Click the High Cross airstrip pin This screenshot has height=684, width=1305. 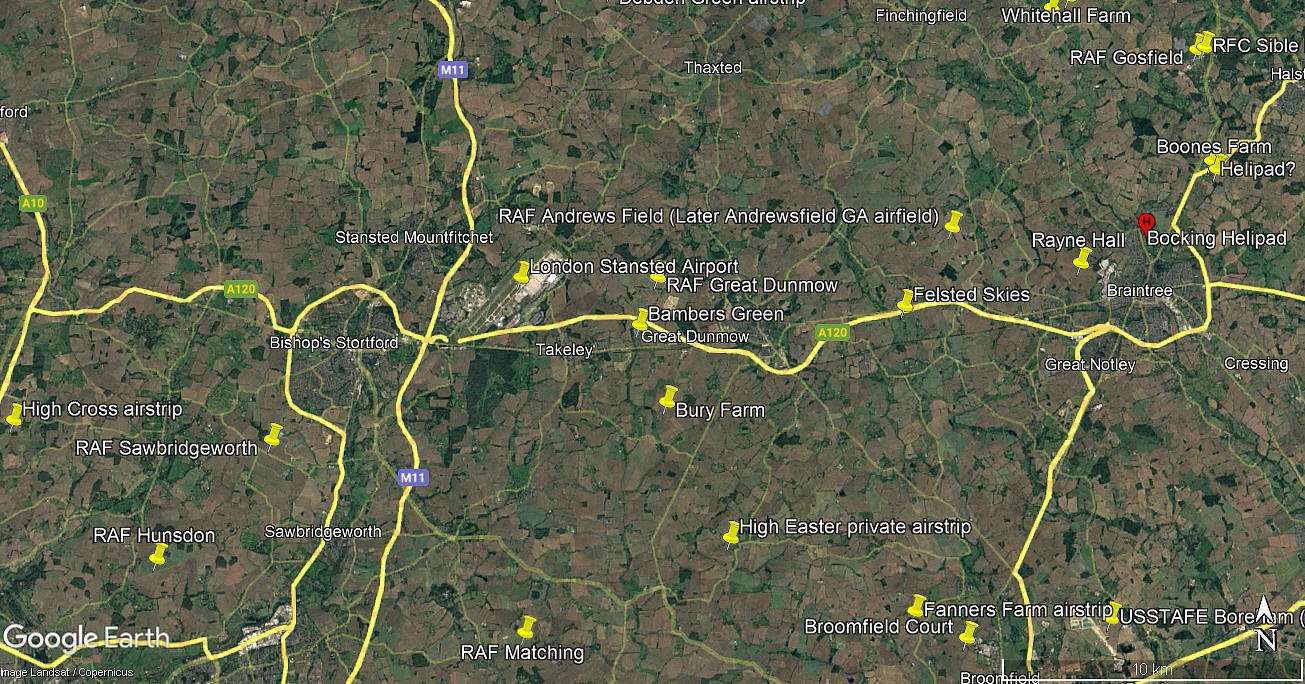click(14, 415)
